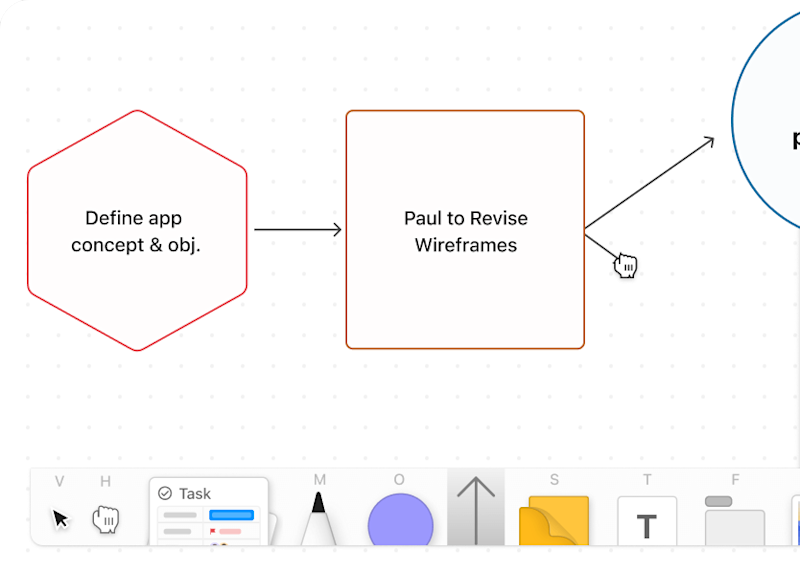Activate the Hand pan tool
800x576 pixels.
105,518
